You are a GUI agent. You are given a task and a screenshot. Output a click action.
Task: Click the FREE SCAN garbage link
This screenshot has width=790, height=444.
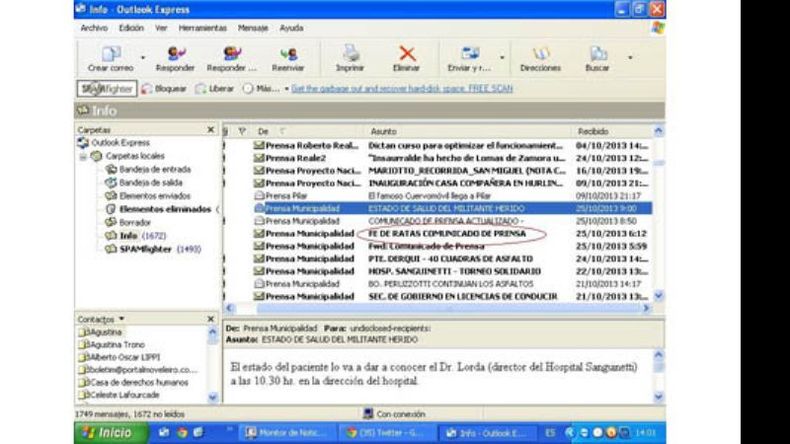tap(402, 89)
